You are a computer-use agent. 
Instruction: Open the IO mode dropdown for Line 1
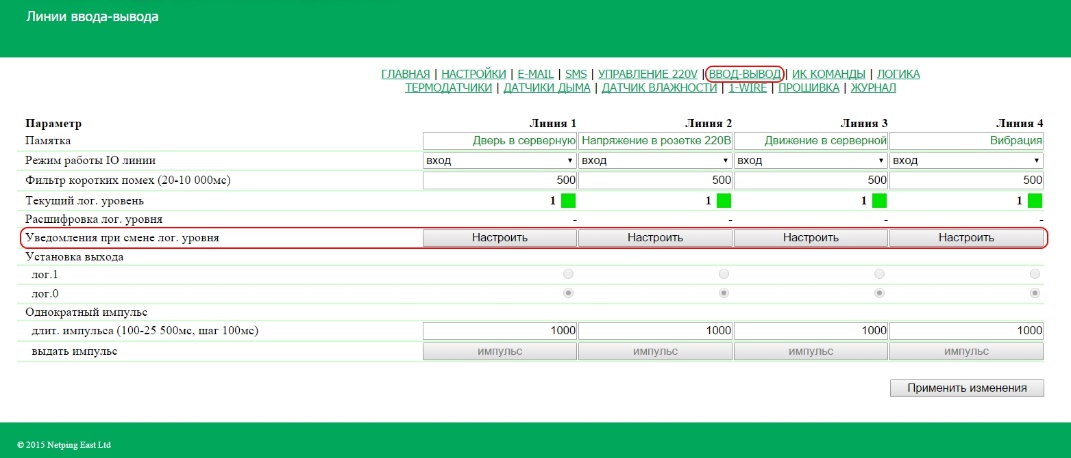pos(500,160)
